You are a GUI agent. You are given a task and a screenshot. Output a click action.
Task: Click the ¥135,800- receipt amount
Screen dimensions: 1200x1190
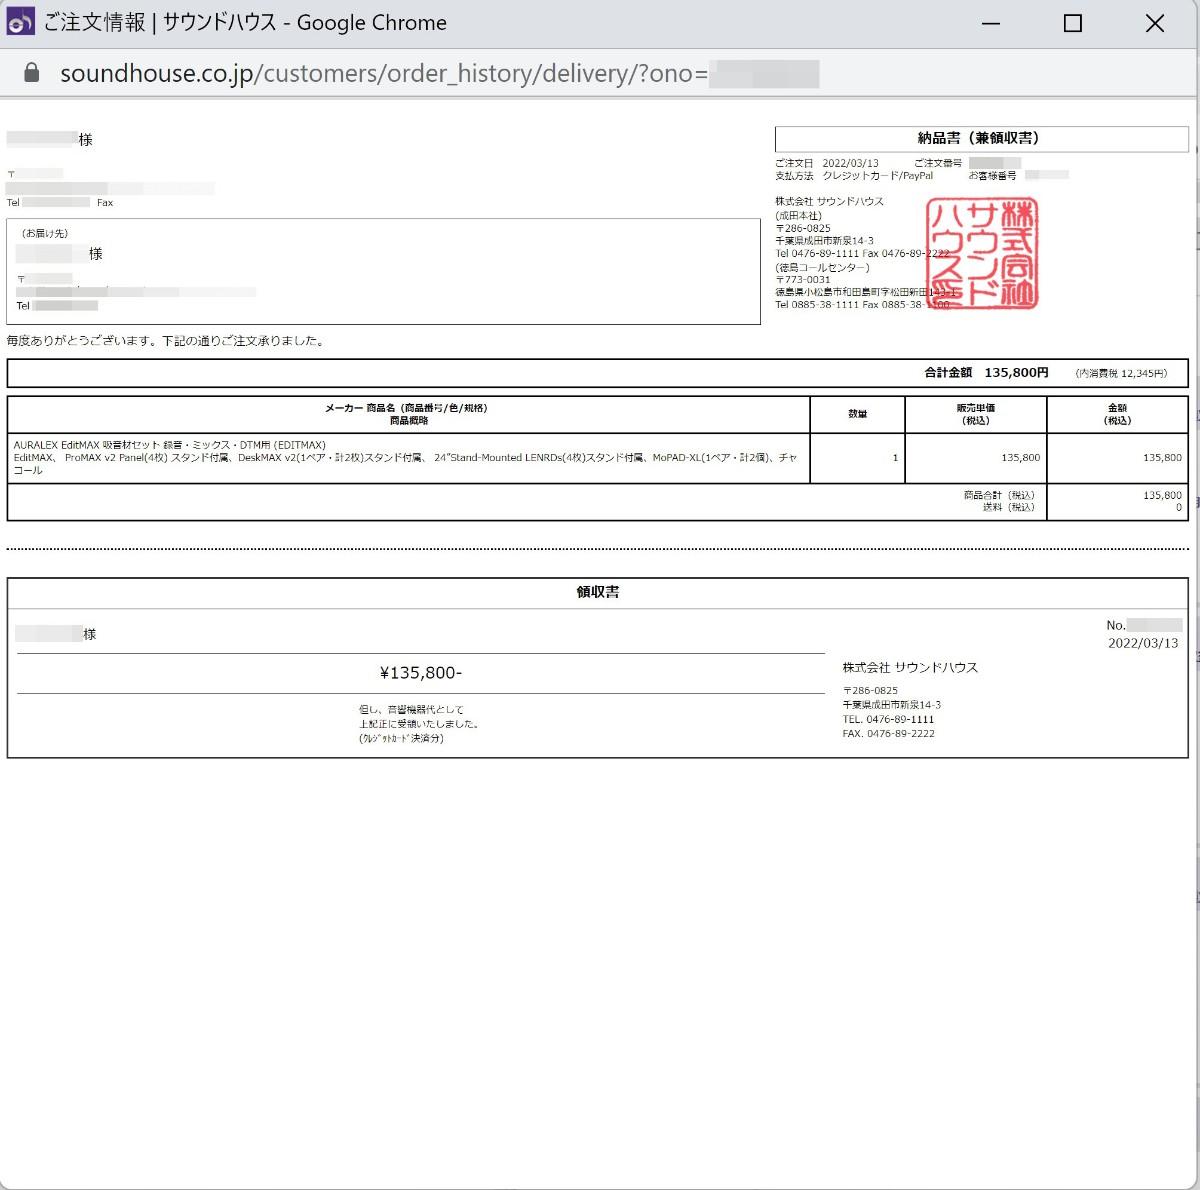coord(420,673)
